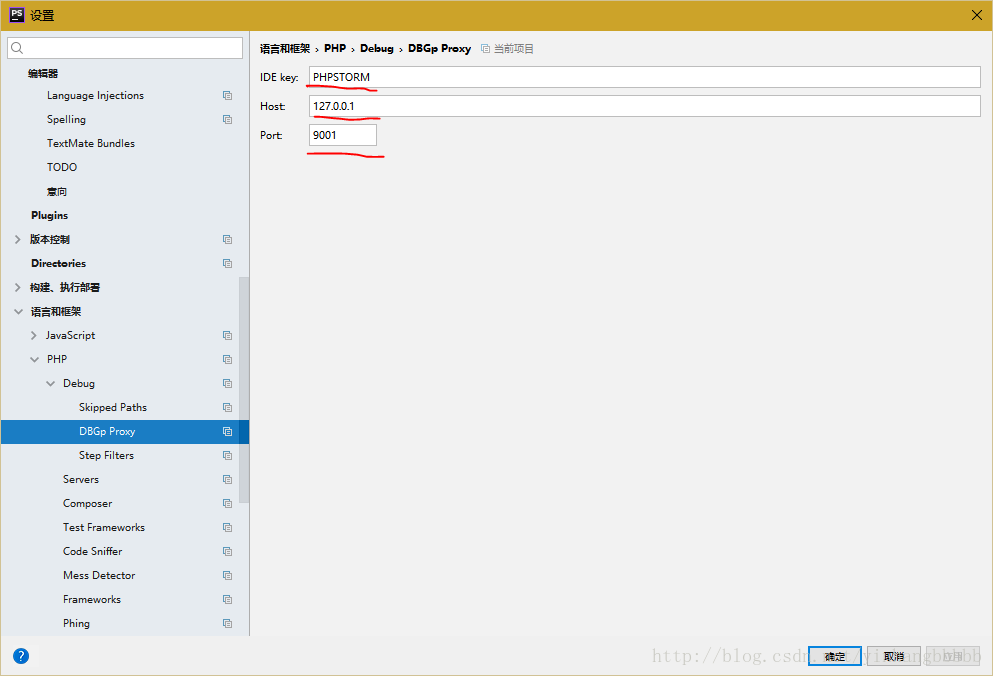
Task: Click Debug in the breadcrumb path
Action: tap(377, 49)
